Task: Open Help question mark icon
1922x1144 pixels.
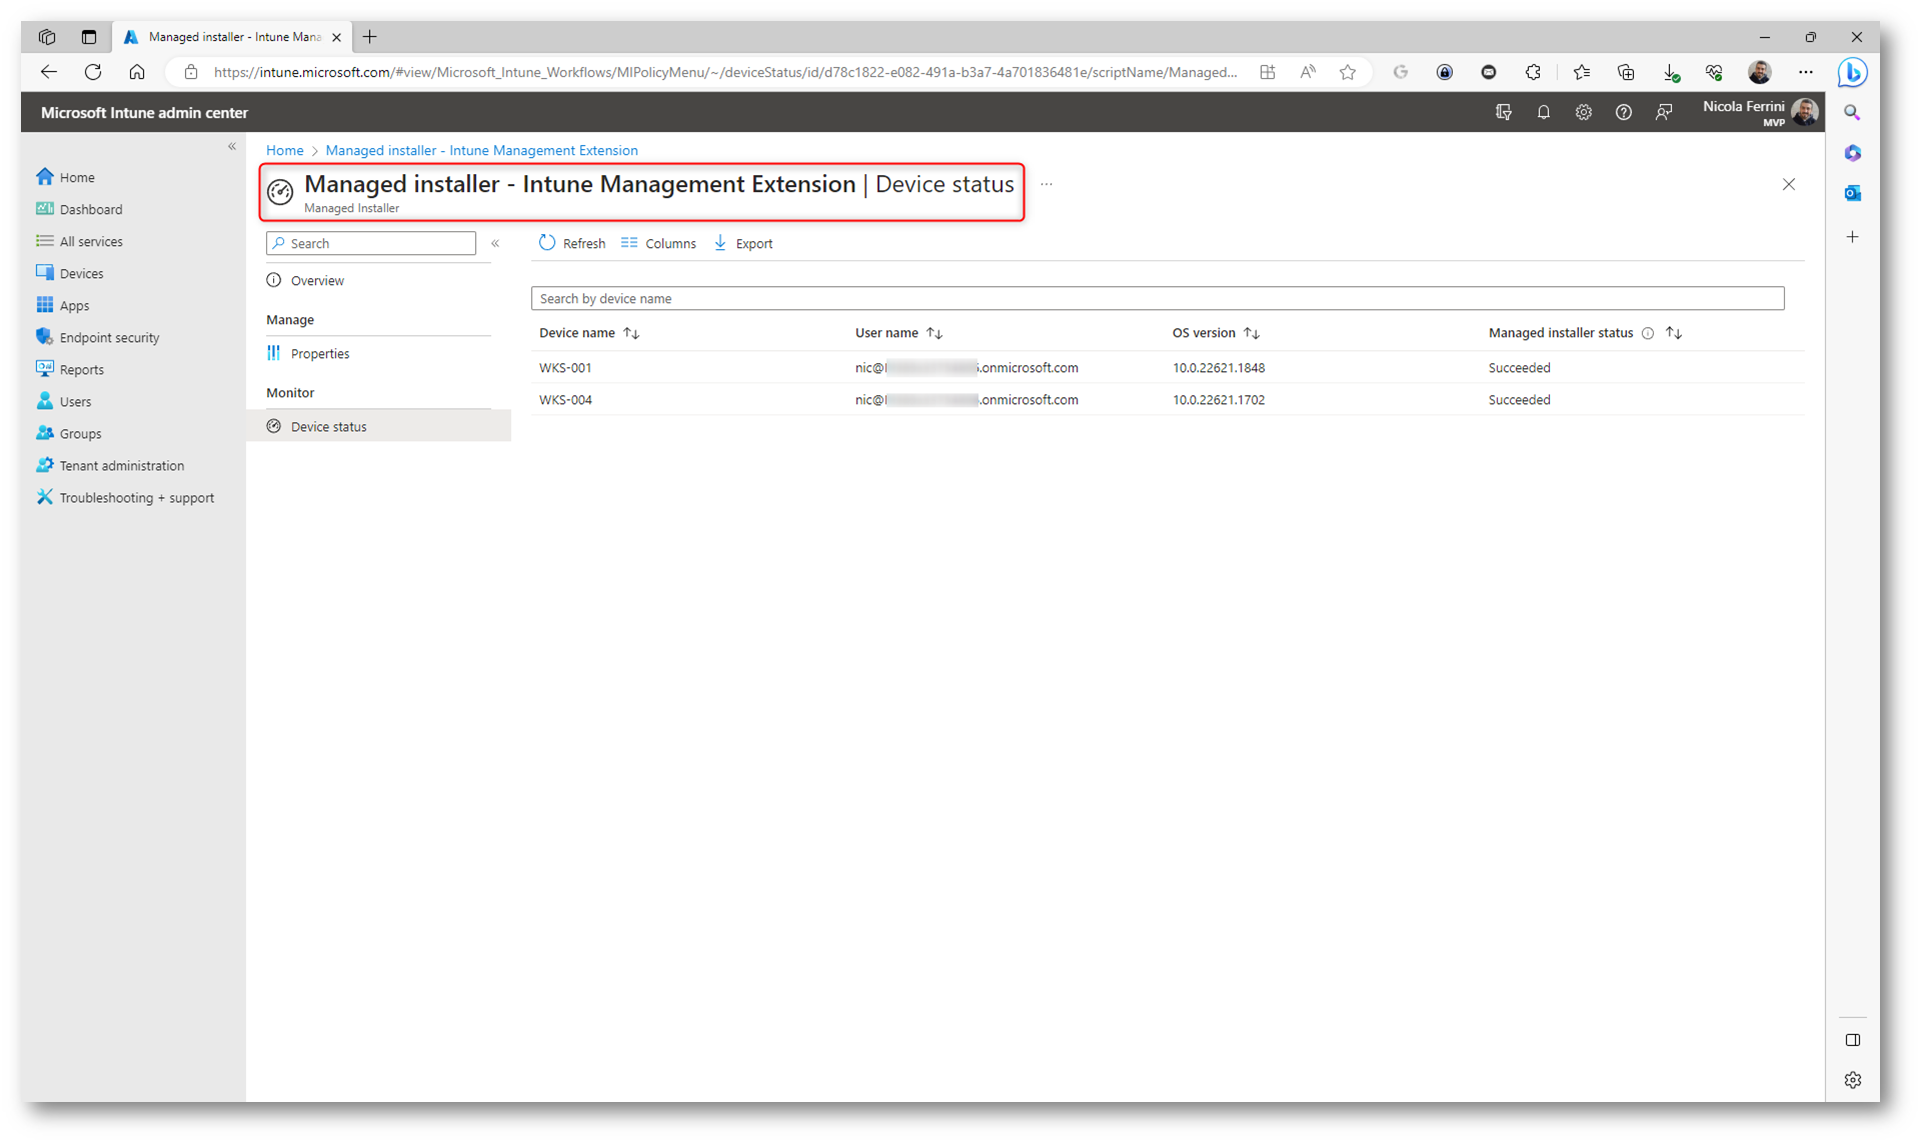Action: 1623,113
